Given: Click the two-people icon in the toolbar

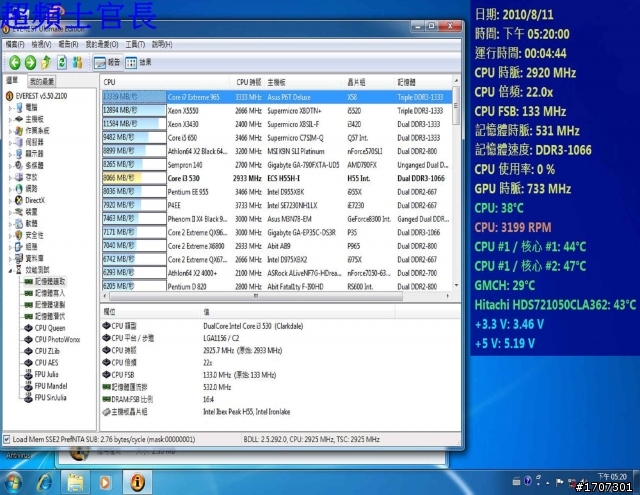Looking at the screenshot, I should coord(77,62).
